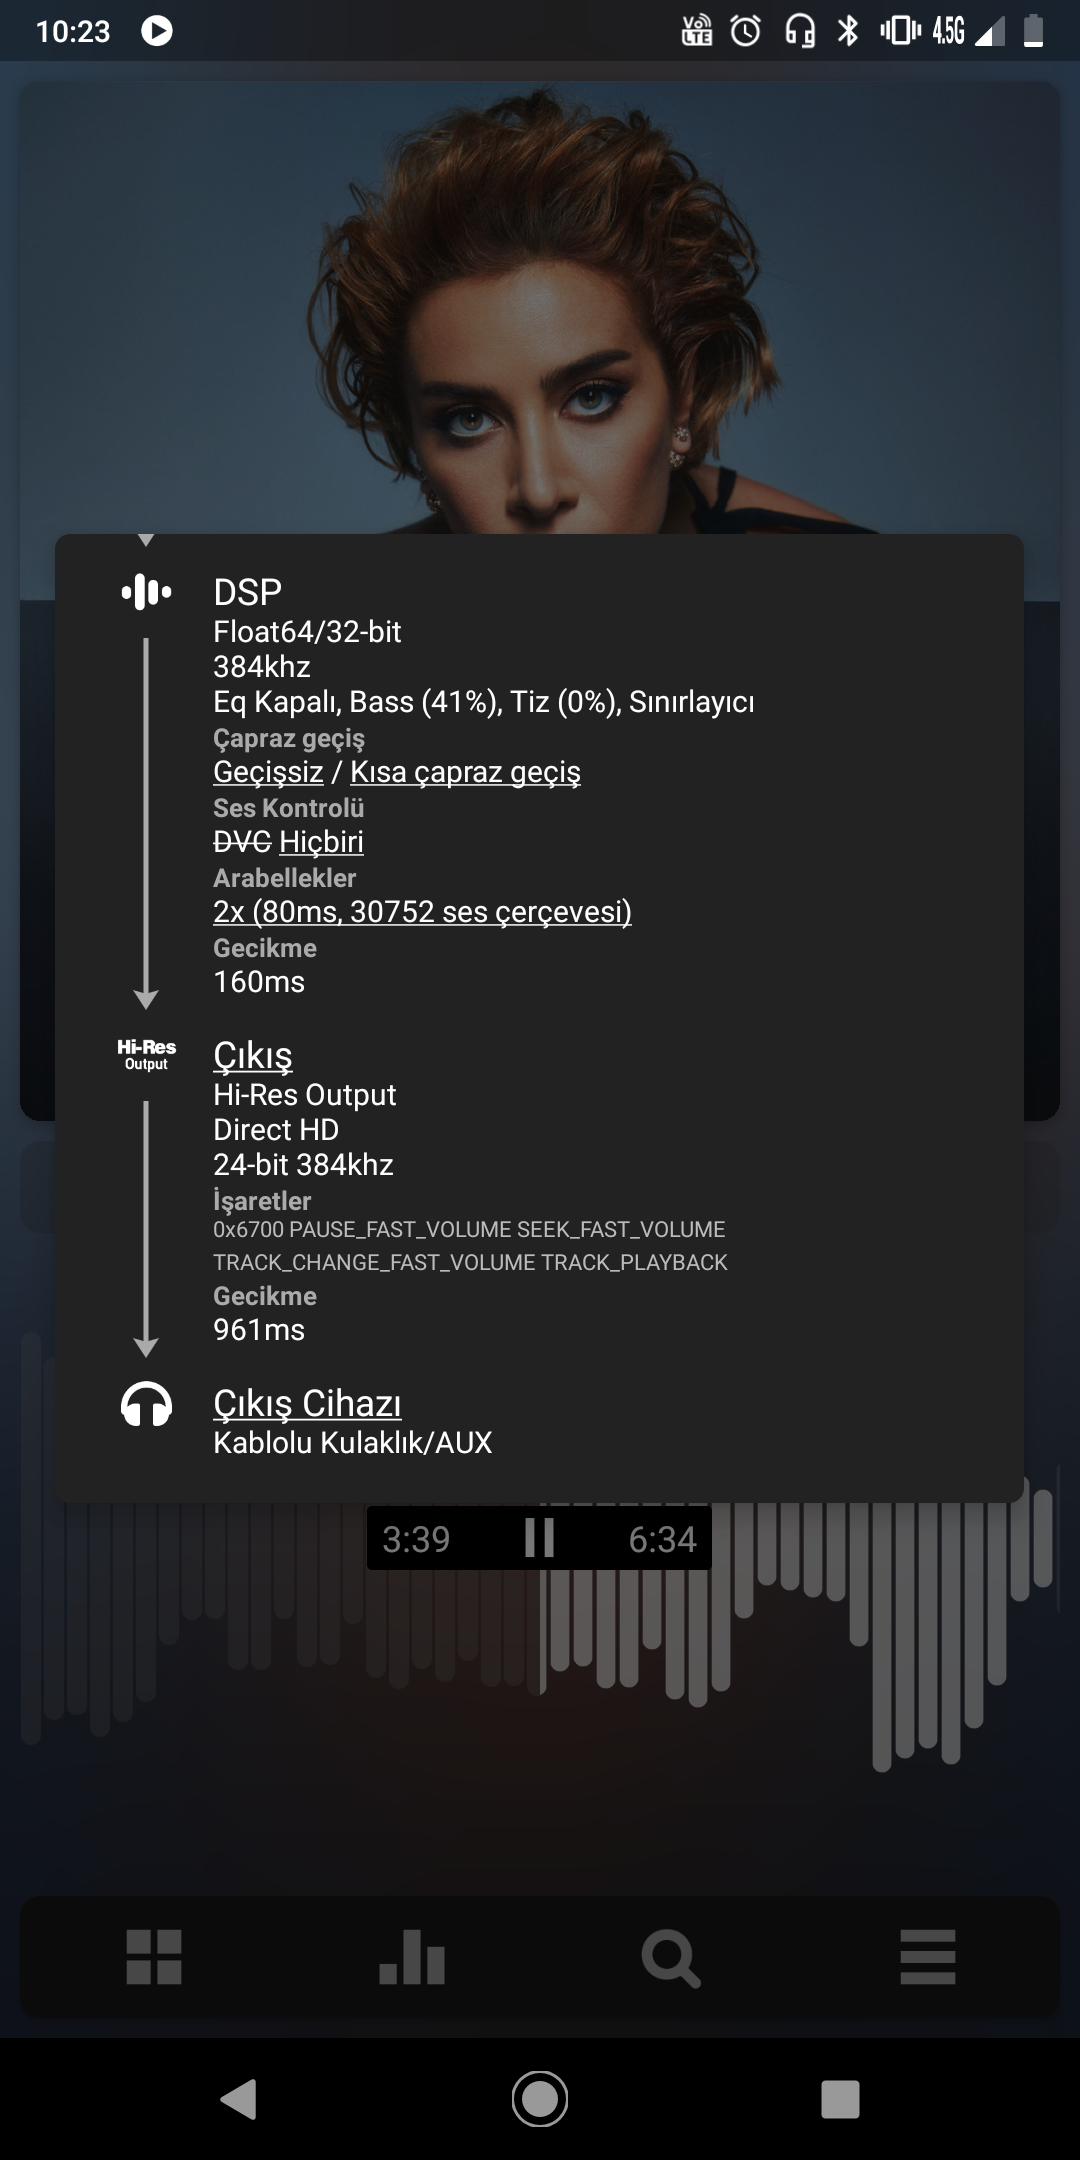Pause playback with the pause button

tap(539, 1538)
